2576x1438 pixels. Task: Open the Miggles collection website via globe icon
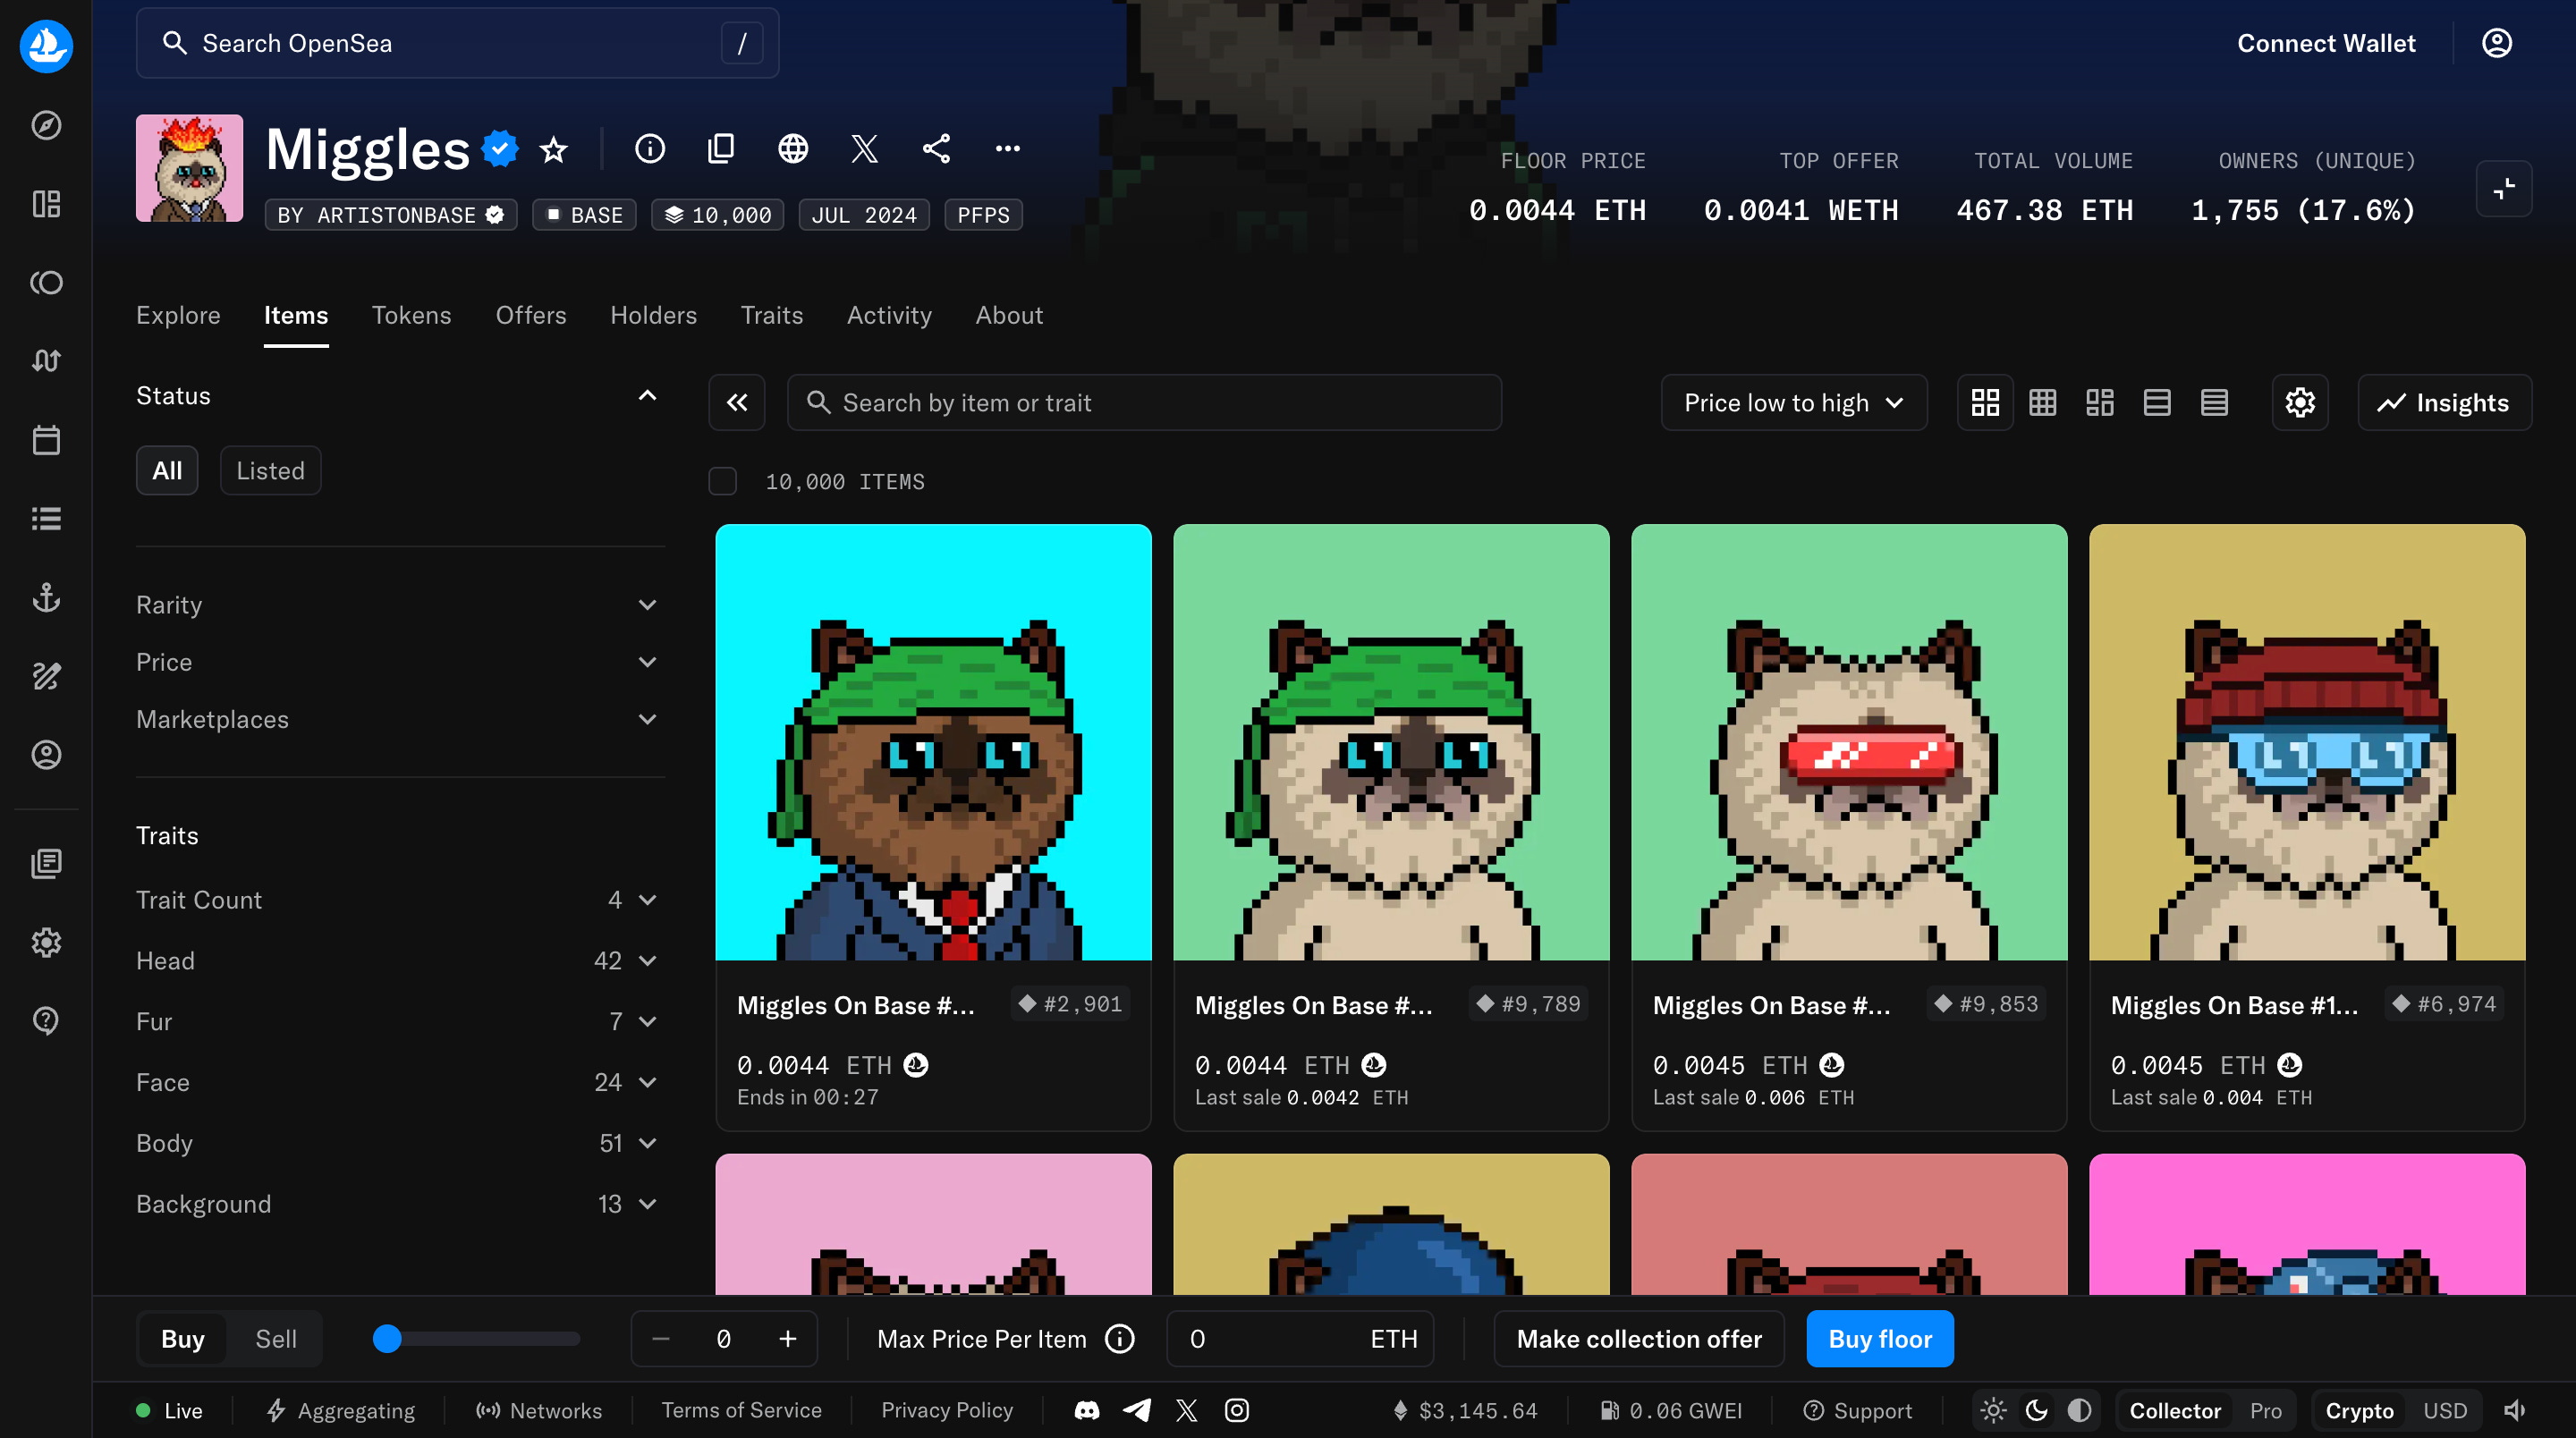tap(792, 148)
